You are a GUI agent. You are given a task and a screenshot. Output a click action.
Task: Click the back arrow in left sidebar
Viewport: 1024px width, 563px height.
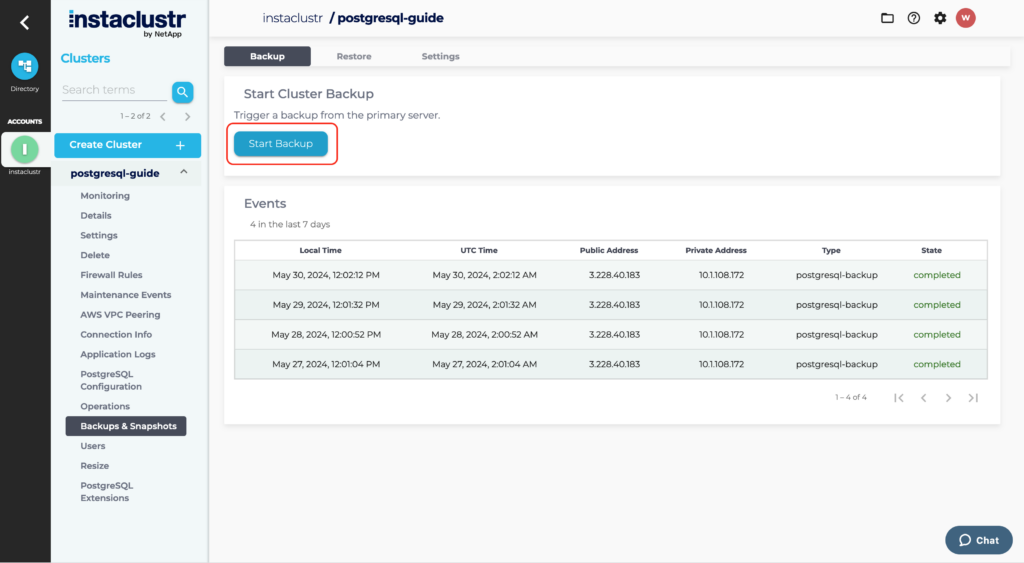tap(24, 23)
